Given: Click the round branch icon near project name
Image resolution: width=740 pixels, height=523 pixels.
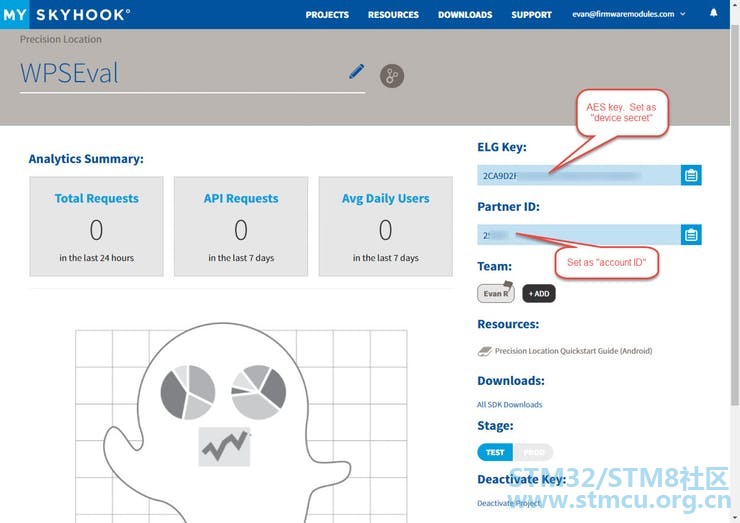Looking at the screenshot, I should [x=392, y=76].
